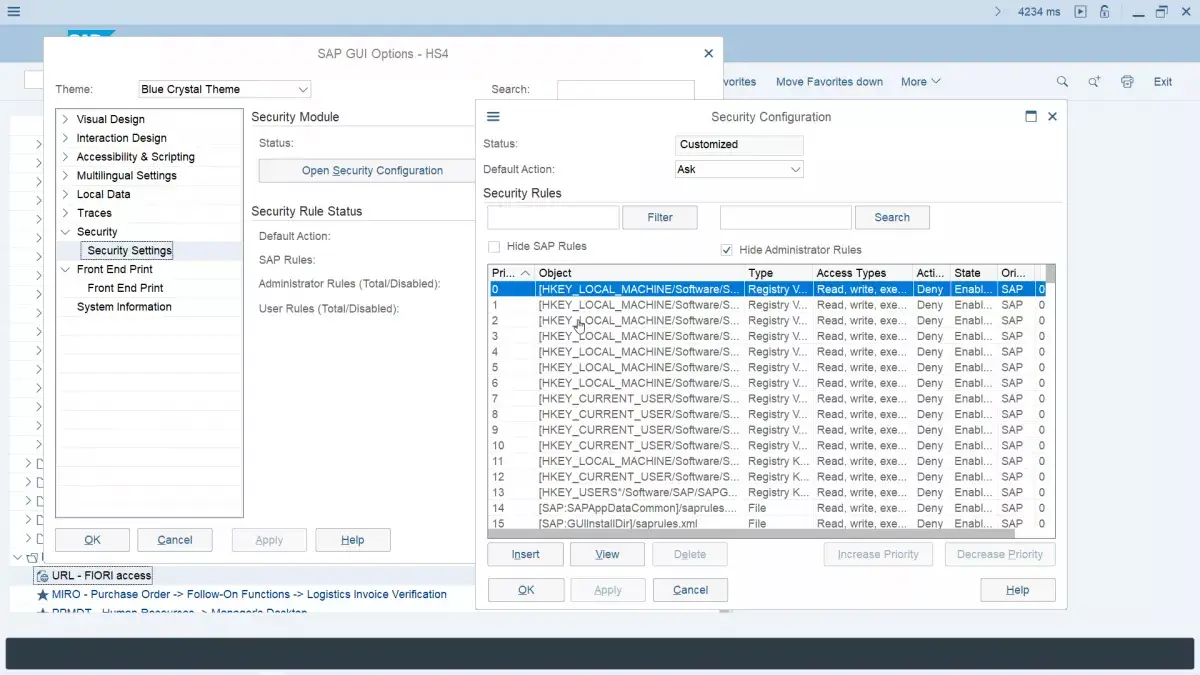This screenshot has height=675, width=1200.
Task: Open the MIRO Logistics Invoice Verification favorite
Action: [249, 594]
